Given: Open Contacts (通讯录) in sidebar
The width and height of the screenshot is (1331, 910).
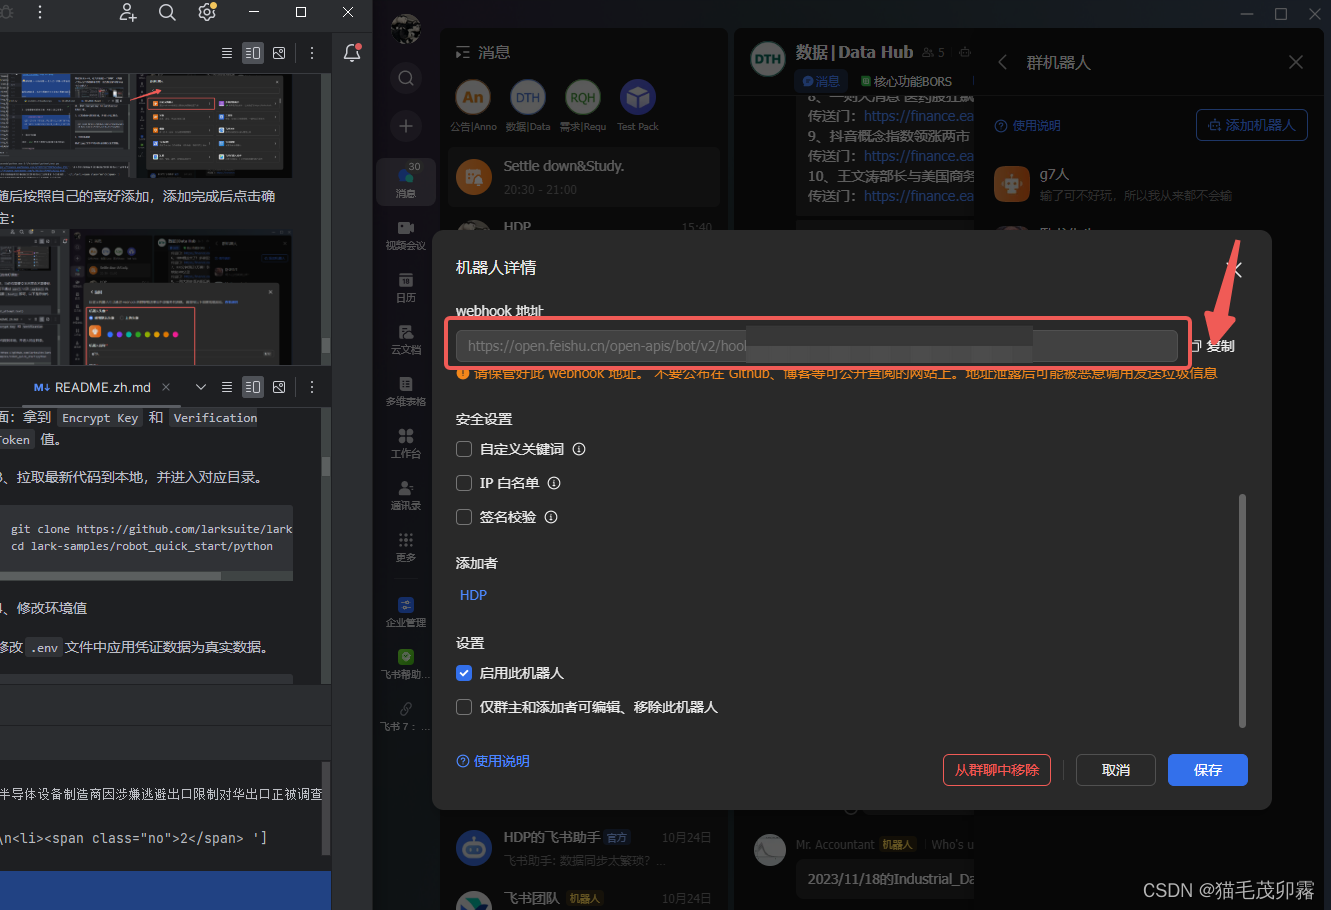Looking at the screenshot, I should [x=405, y=496].
